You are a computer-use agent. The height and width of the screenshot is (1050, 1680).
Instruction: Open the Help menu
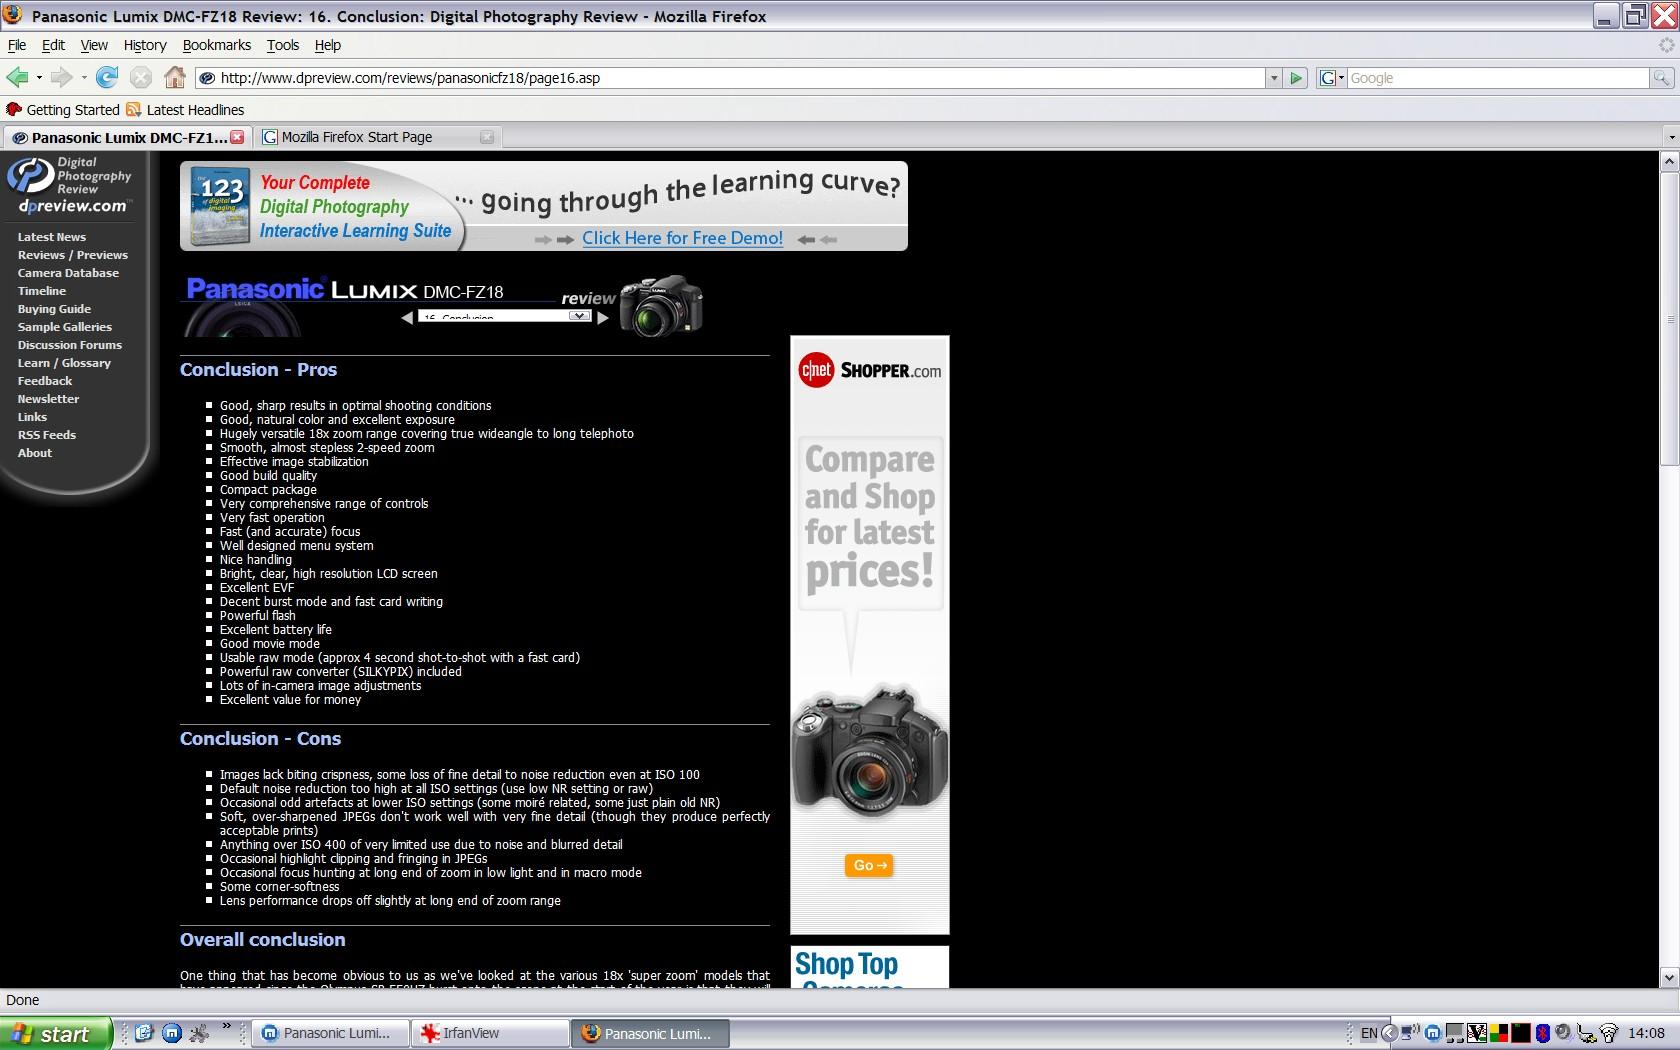pyautogui.click(x=328, y=45)
